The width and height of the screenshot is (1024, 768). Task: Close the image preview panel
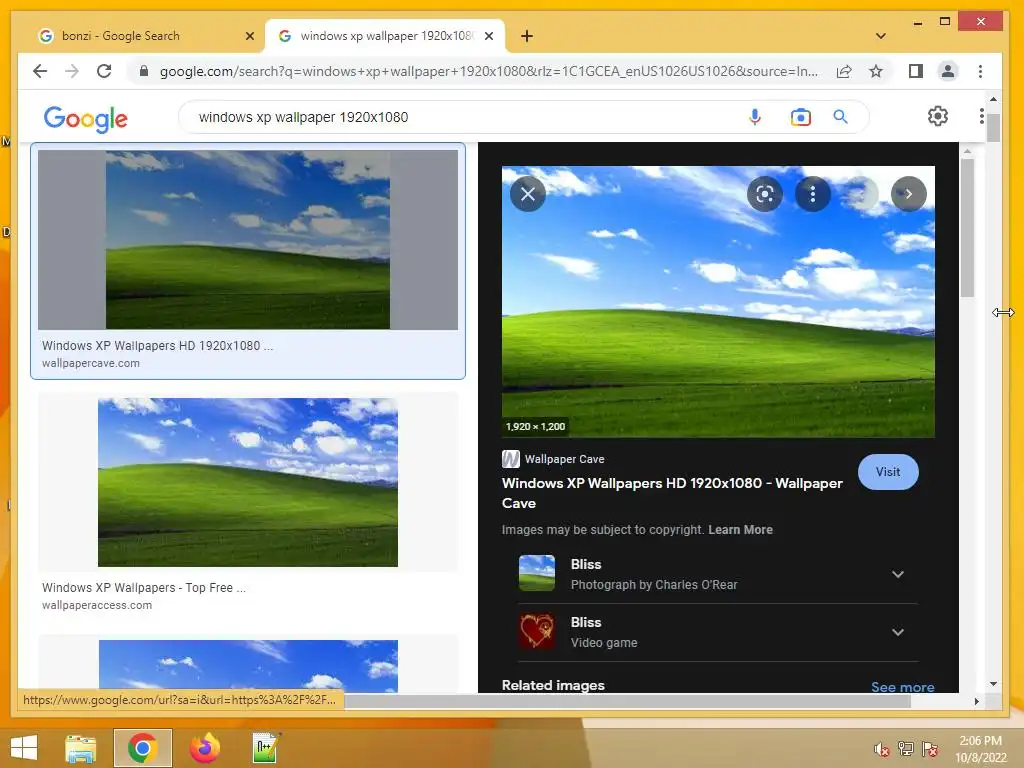pos(528,194)
